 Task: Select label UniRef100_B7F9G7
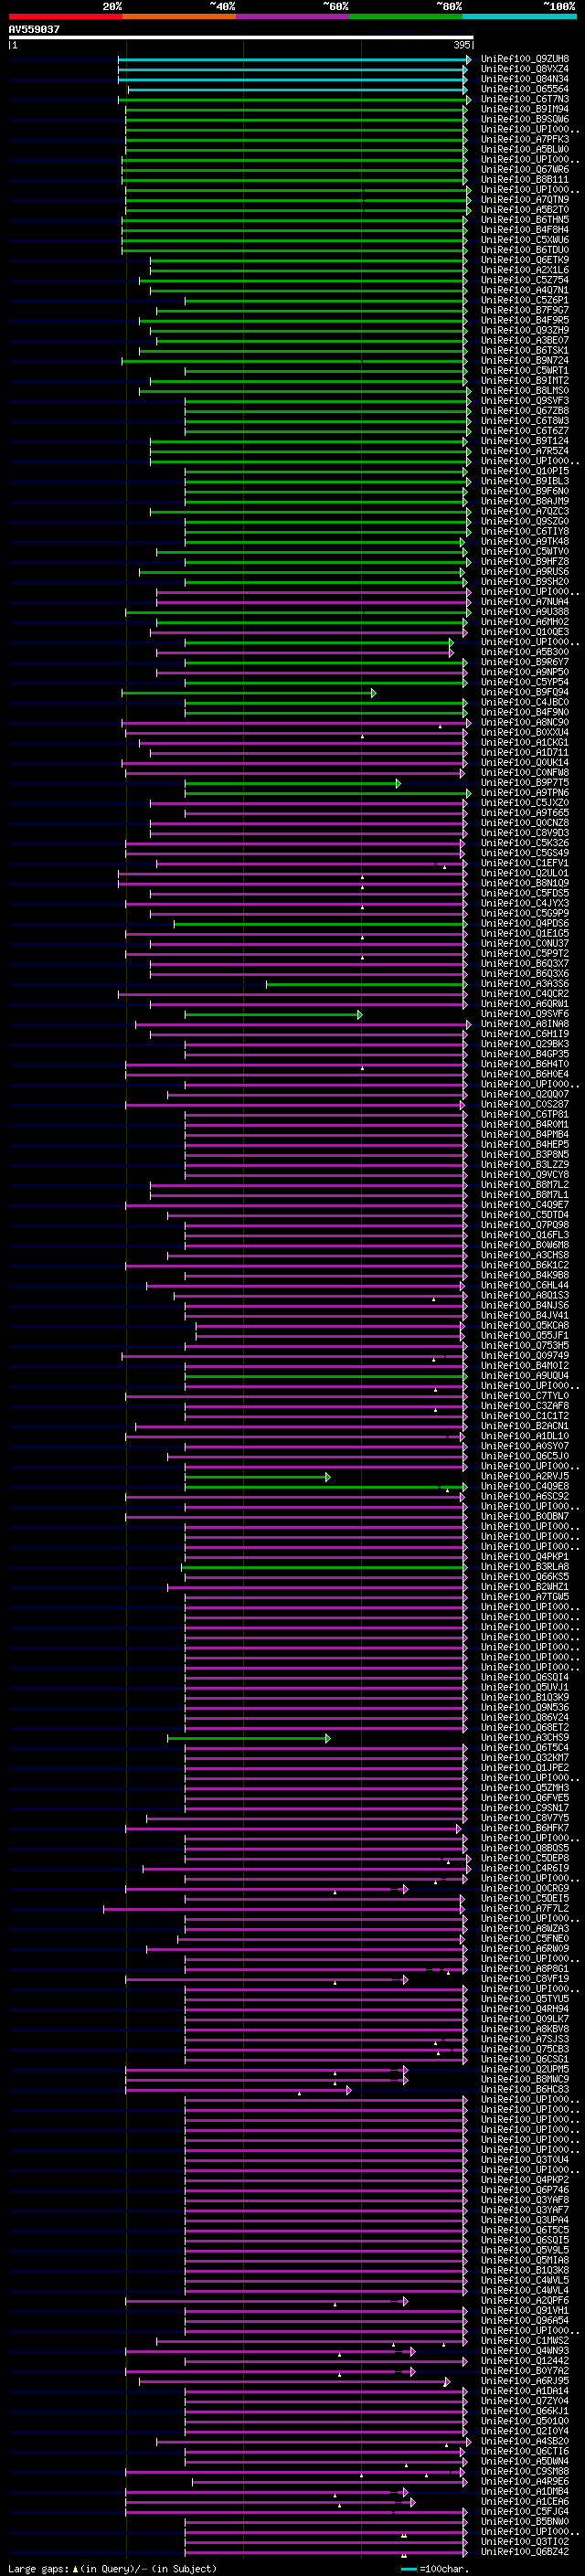[x=525, y=310]
